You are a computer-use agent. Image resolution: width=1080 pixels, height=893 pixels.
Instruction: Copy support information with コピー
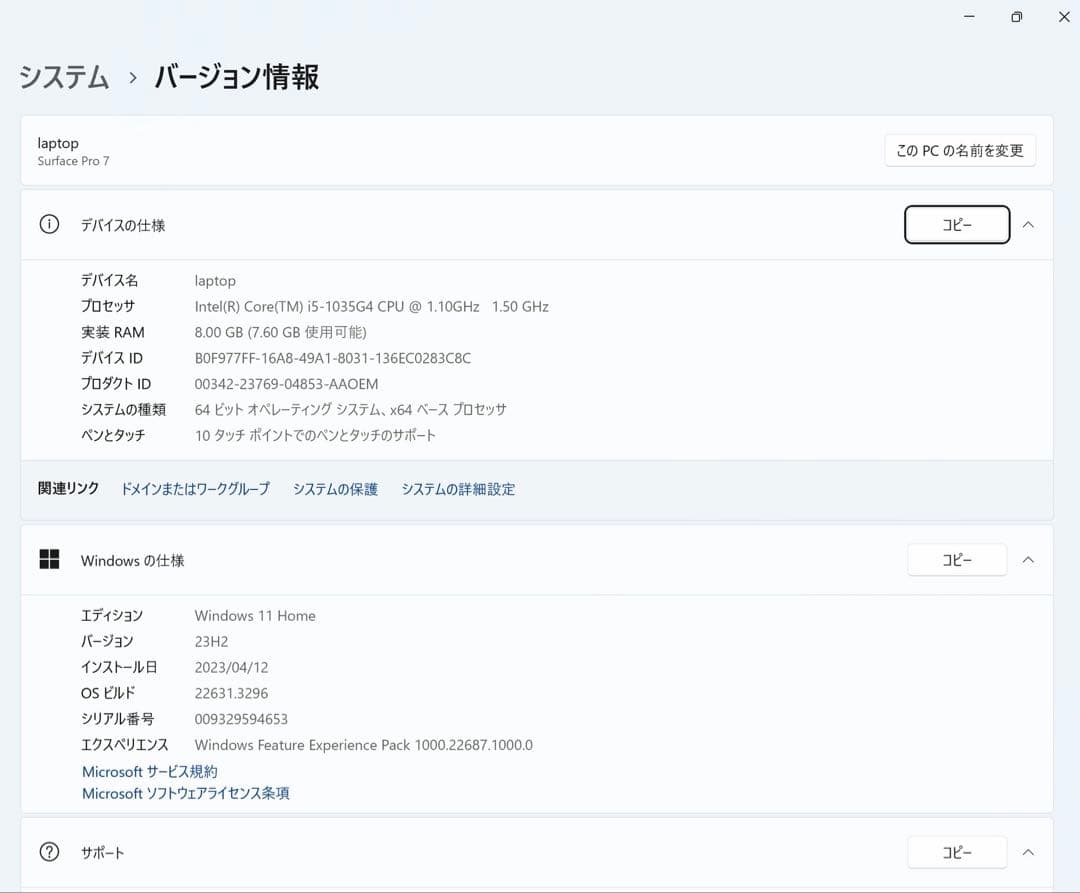pos(956,852)
